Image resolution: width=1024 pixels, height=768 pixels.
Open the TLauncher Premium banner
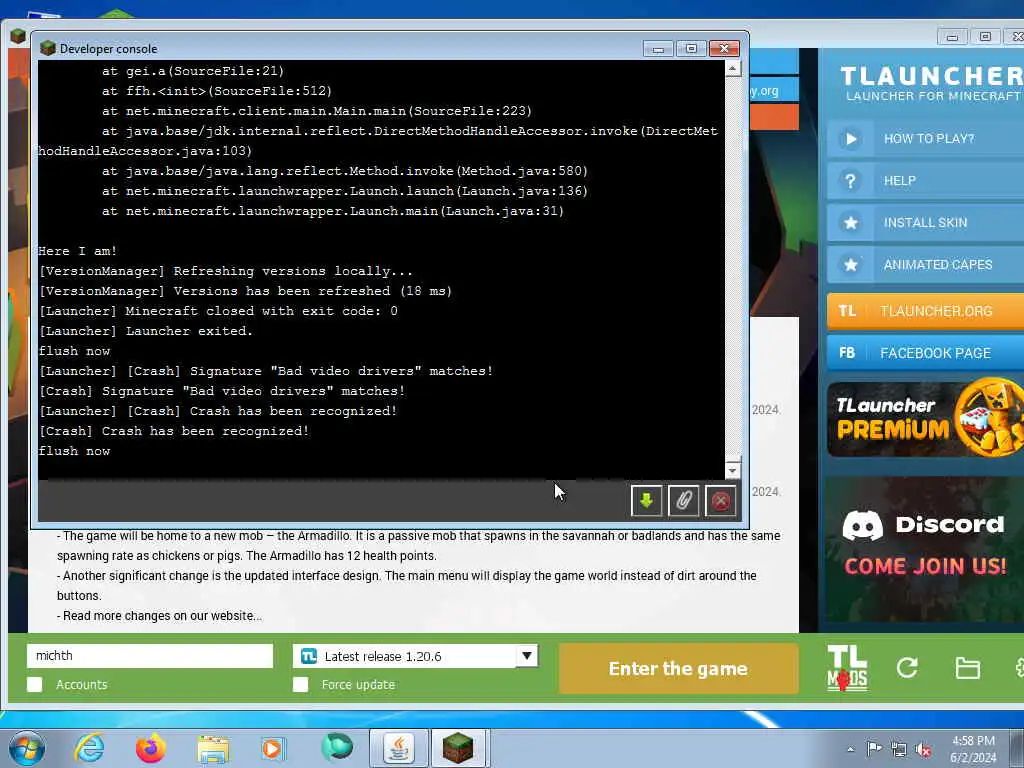click(x=925, y=418)
